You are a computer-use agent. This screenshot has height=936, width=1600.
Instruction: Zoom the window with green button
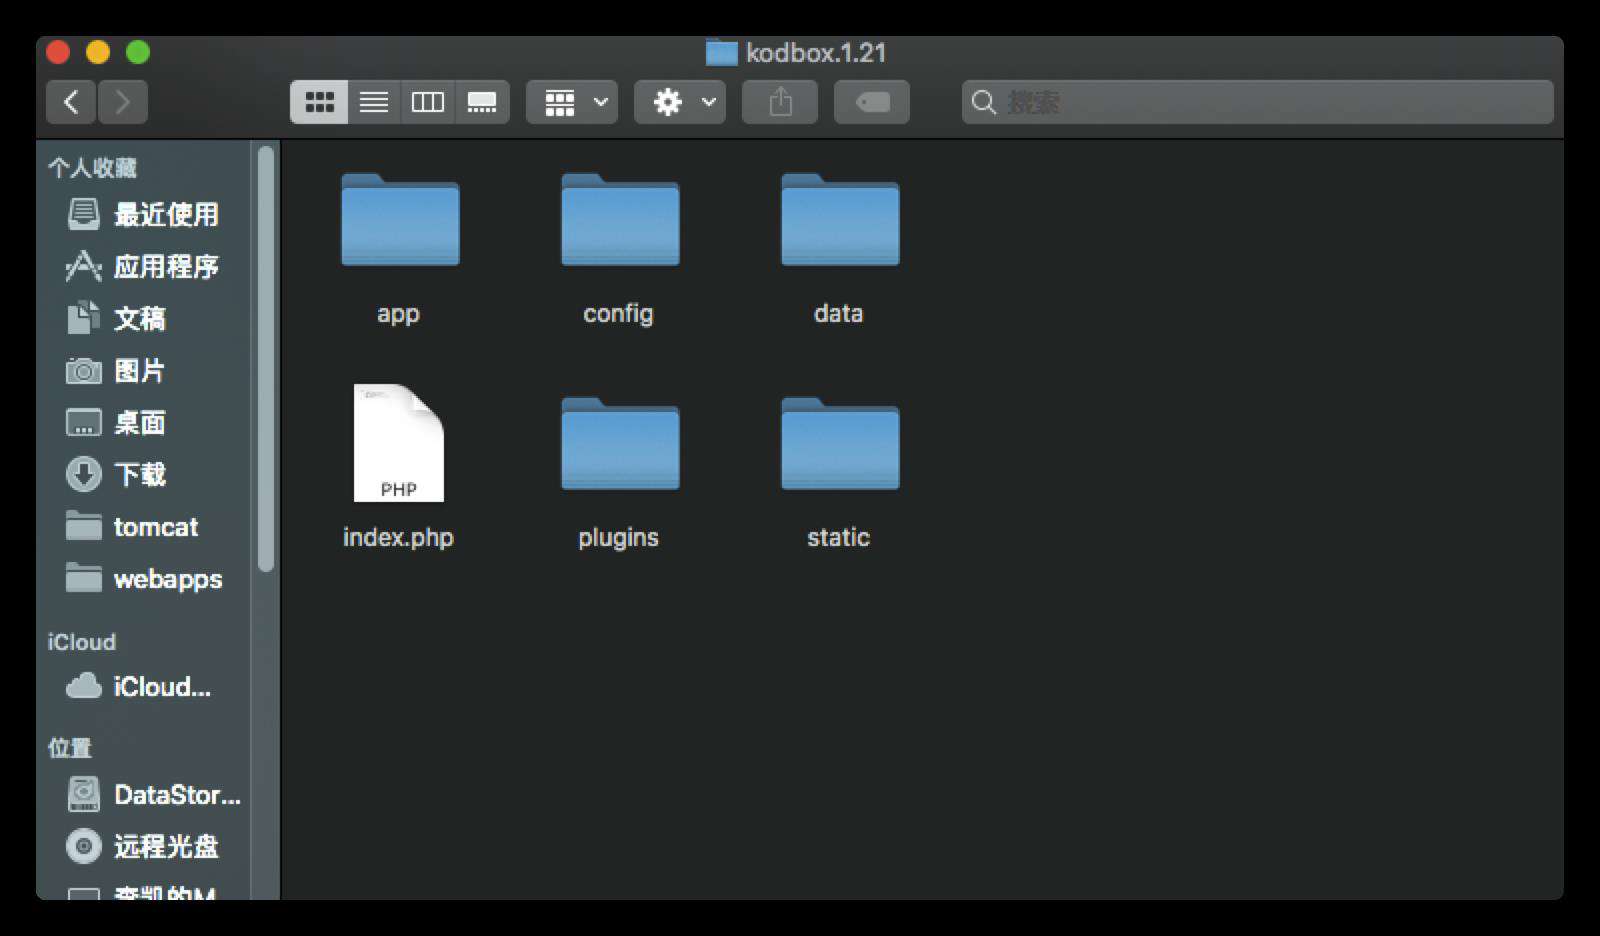(138, 52)
